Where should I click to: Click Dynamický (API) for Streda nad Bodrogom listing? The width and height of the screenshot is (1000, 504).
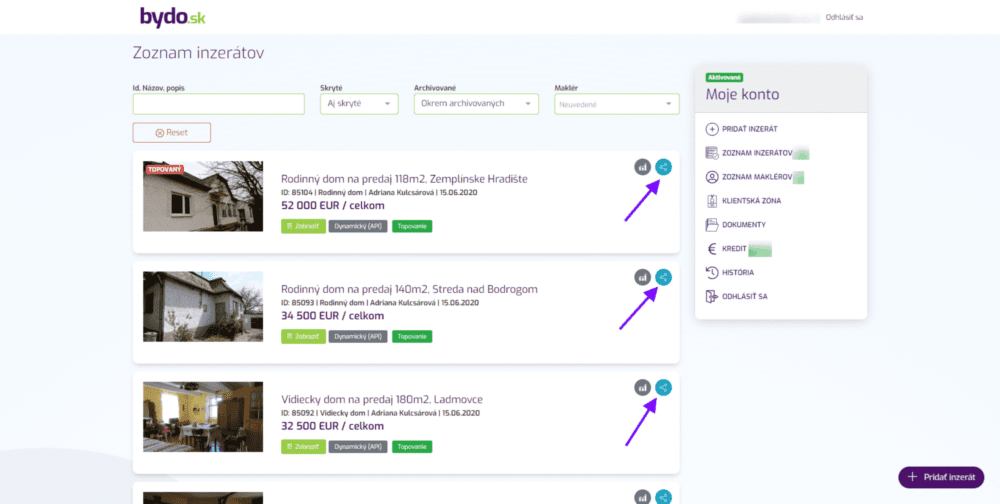pos(358,336)
